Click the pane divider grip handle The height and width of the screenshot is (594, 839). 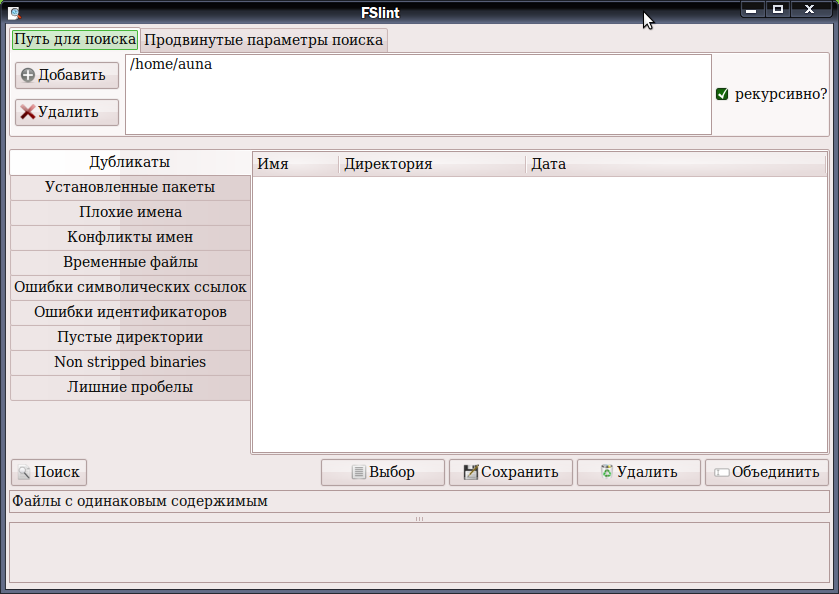420,519
